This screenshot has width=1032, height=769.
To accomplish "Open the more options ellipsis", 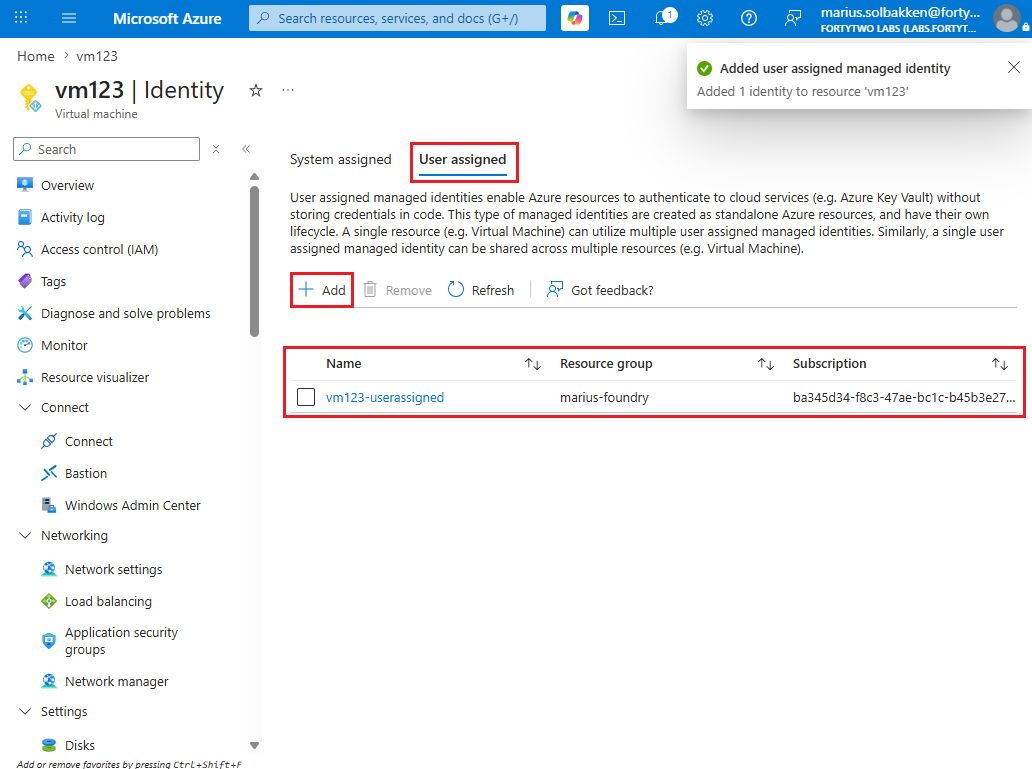I will [288, 90].
